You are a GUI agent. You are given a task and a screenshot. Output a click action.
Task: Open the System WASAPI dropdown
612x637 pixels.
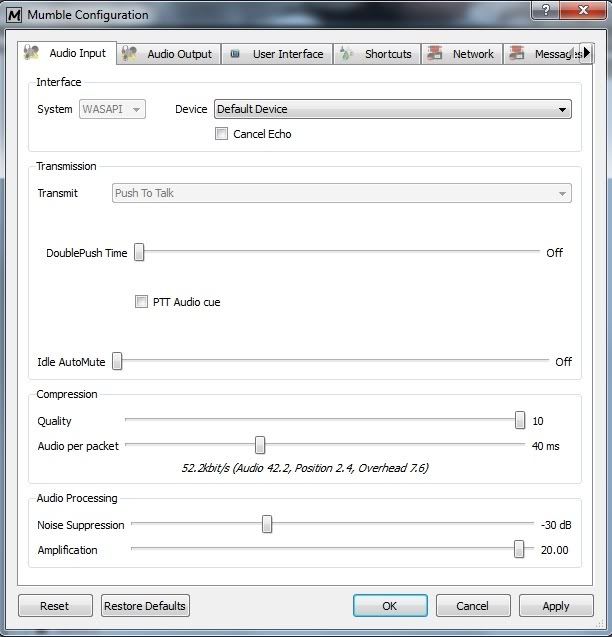(x=112, y=110)
